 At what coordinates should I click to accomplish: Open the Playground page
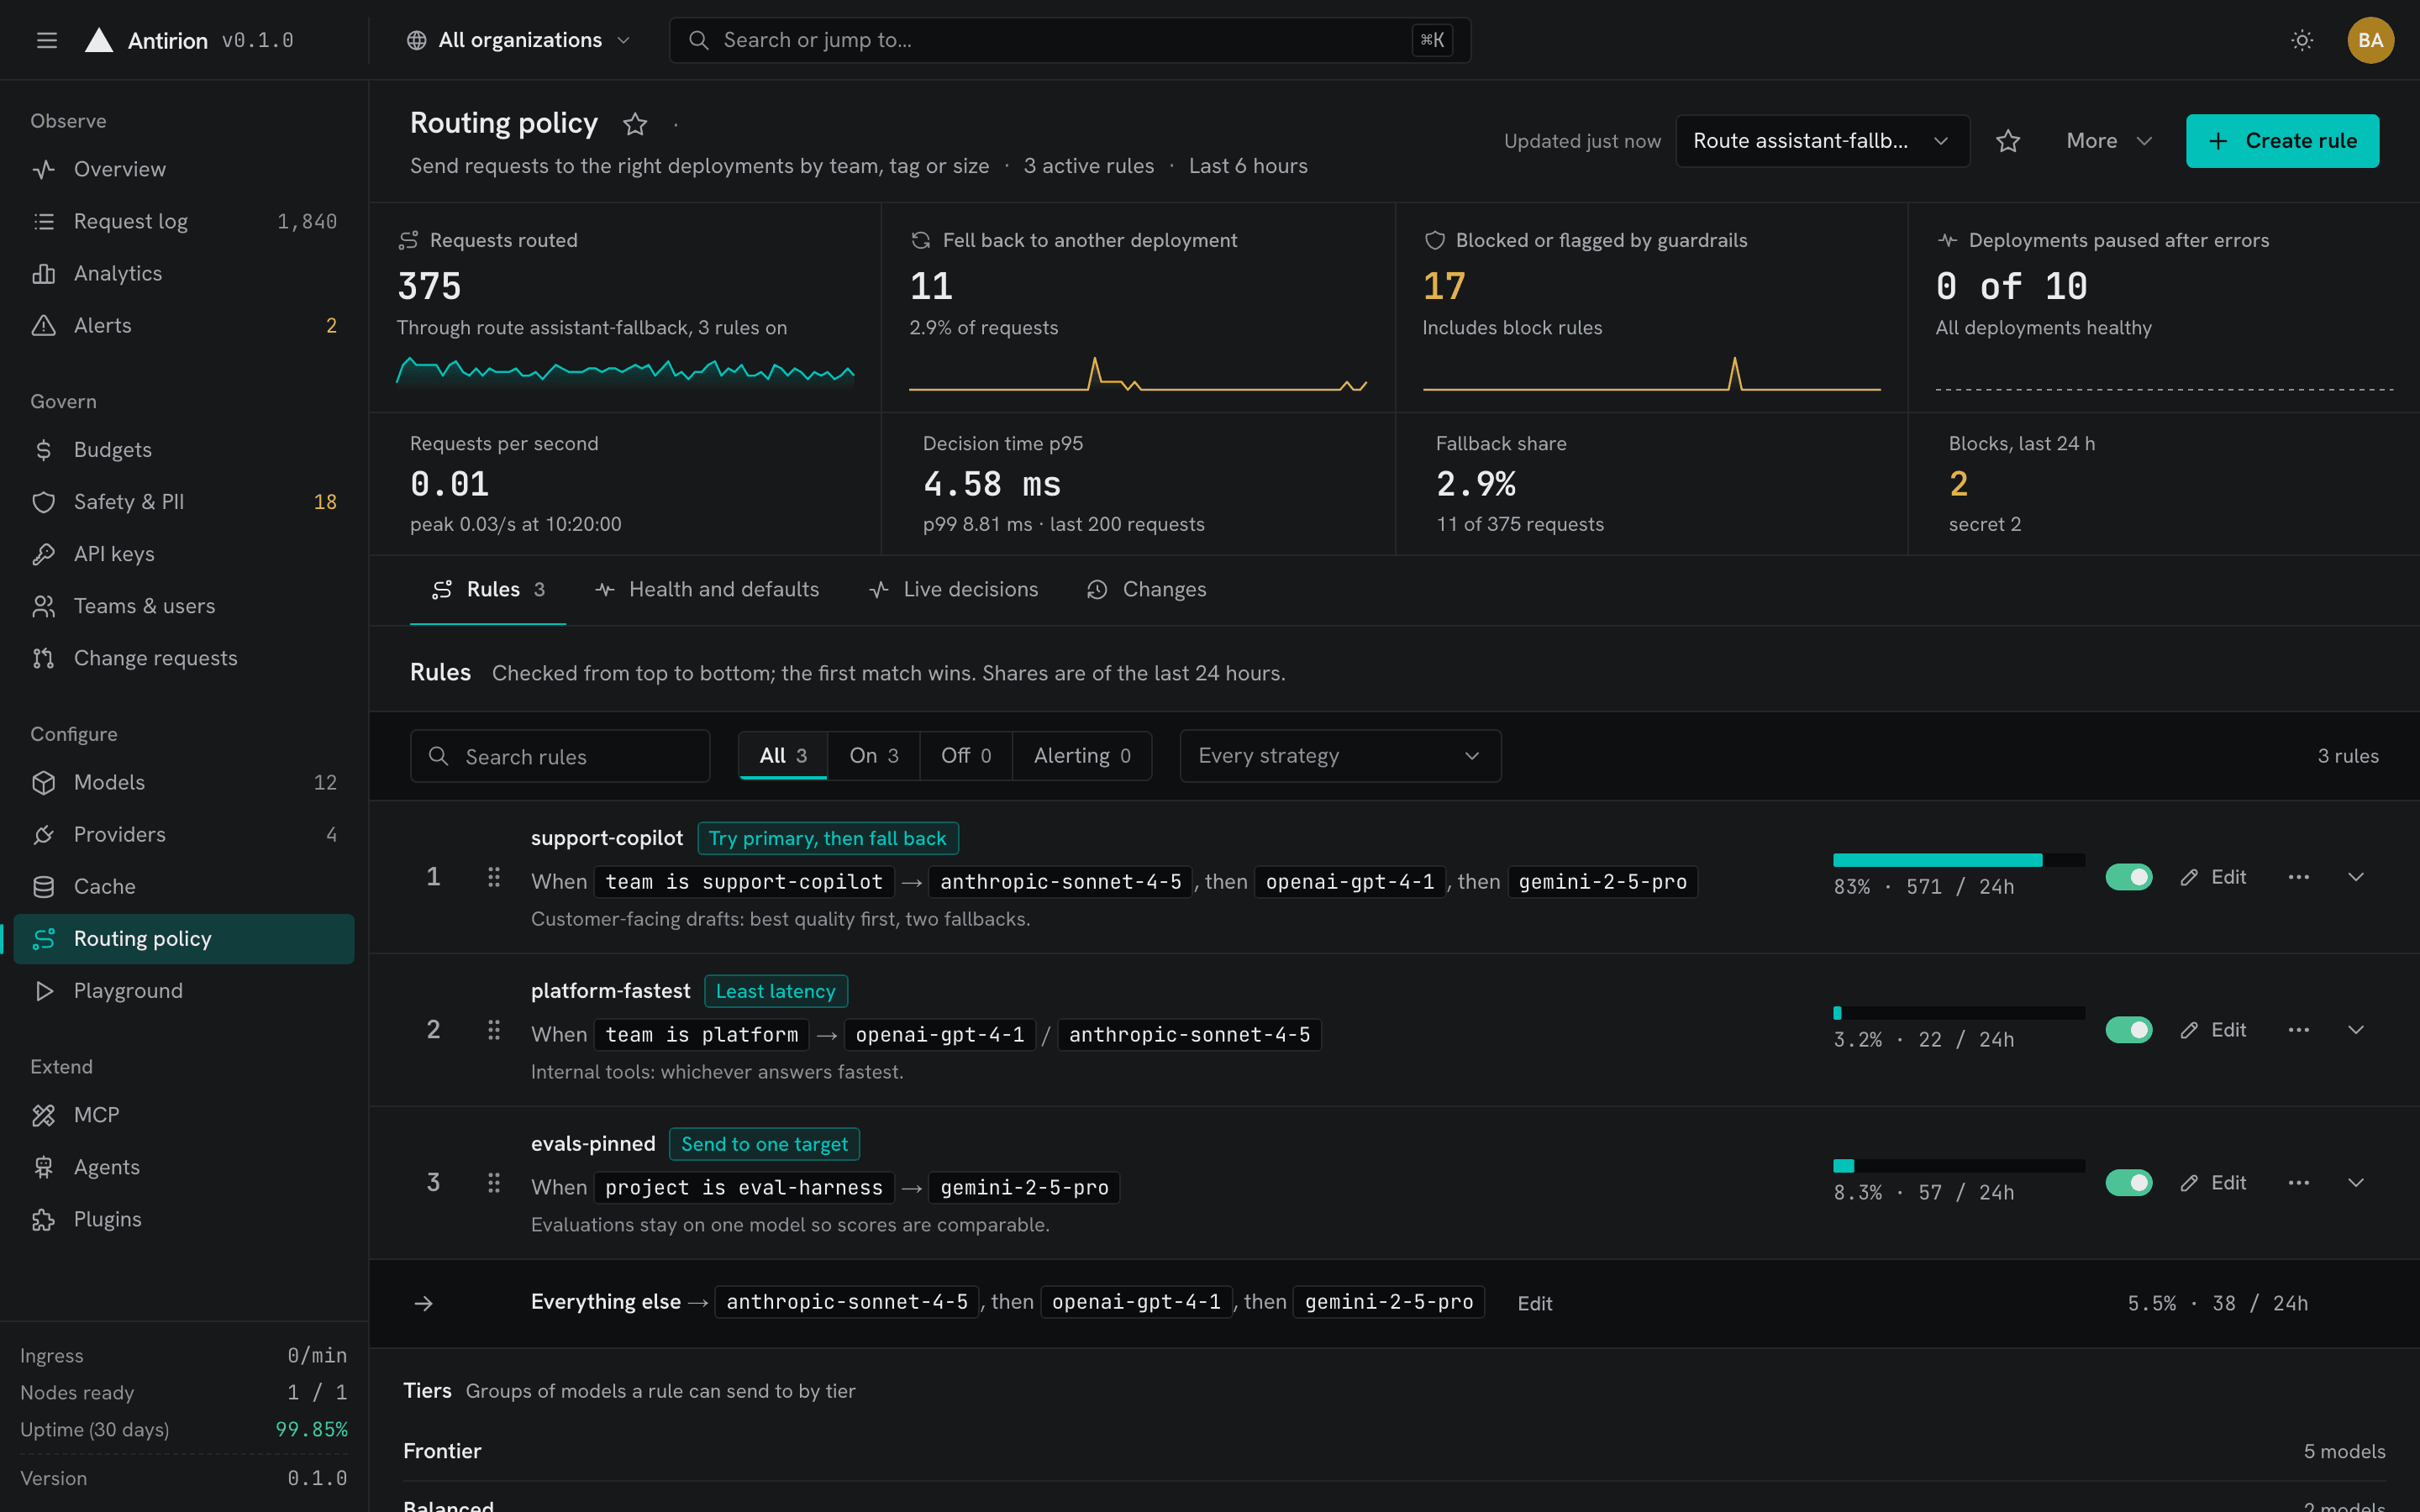point(184,990)
